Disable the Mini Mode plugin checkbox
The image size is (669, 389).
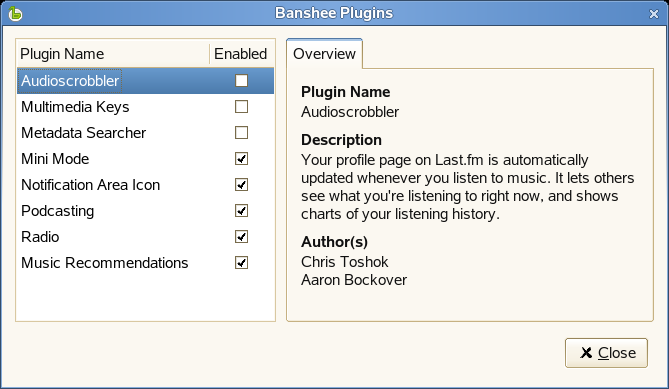241,159
